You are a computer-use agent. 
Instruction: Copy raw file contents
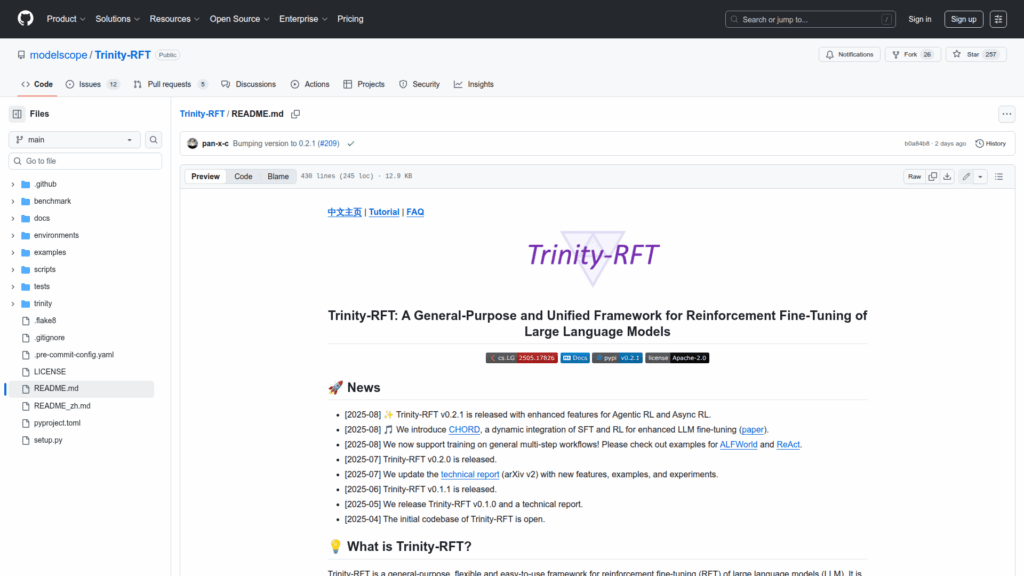coord(932,177)
